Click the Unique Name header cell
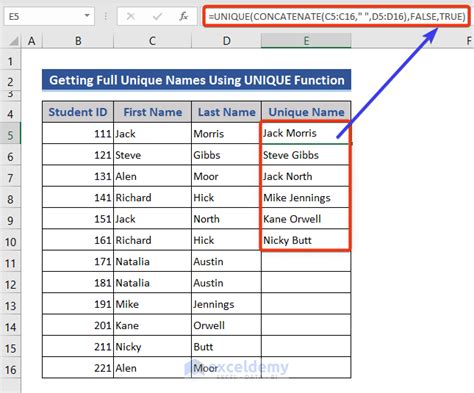Screen dimensions: 474x393 coord(306,112)
